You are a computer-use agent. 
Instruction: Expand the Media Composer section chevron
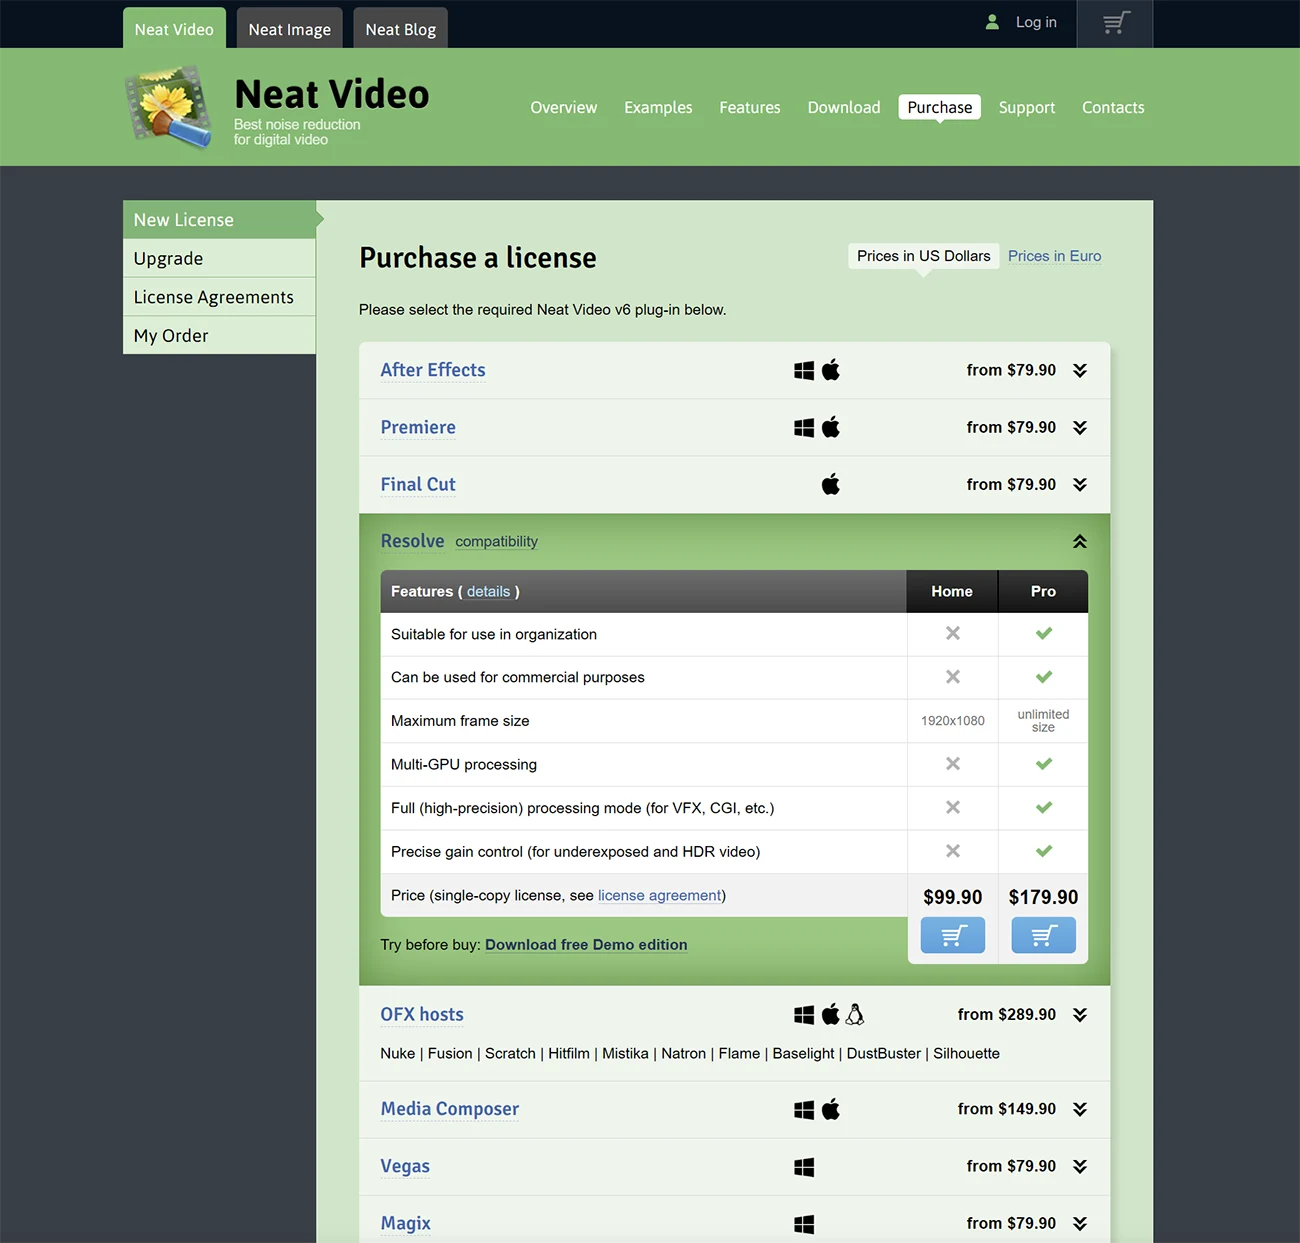point(1080,1109)
